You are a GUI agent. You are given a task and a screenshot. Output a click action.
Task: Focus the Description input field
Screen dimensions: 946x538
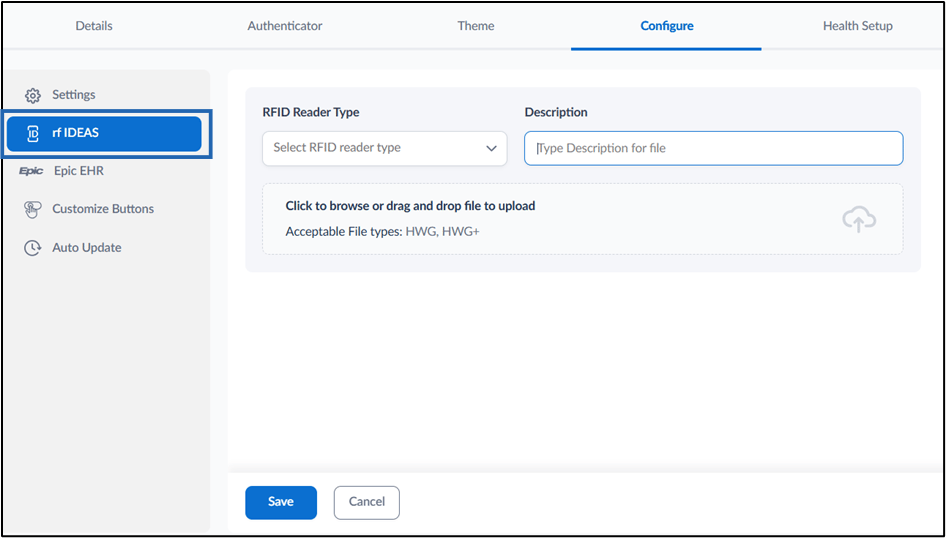click(714, 148)
